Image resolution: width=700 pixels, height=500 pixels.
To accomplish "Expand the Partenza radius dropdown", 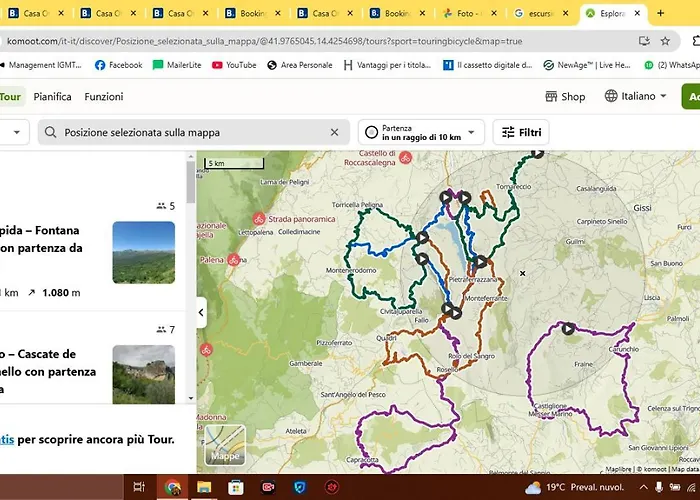I will coord(421,132).
